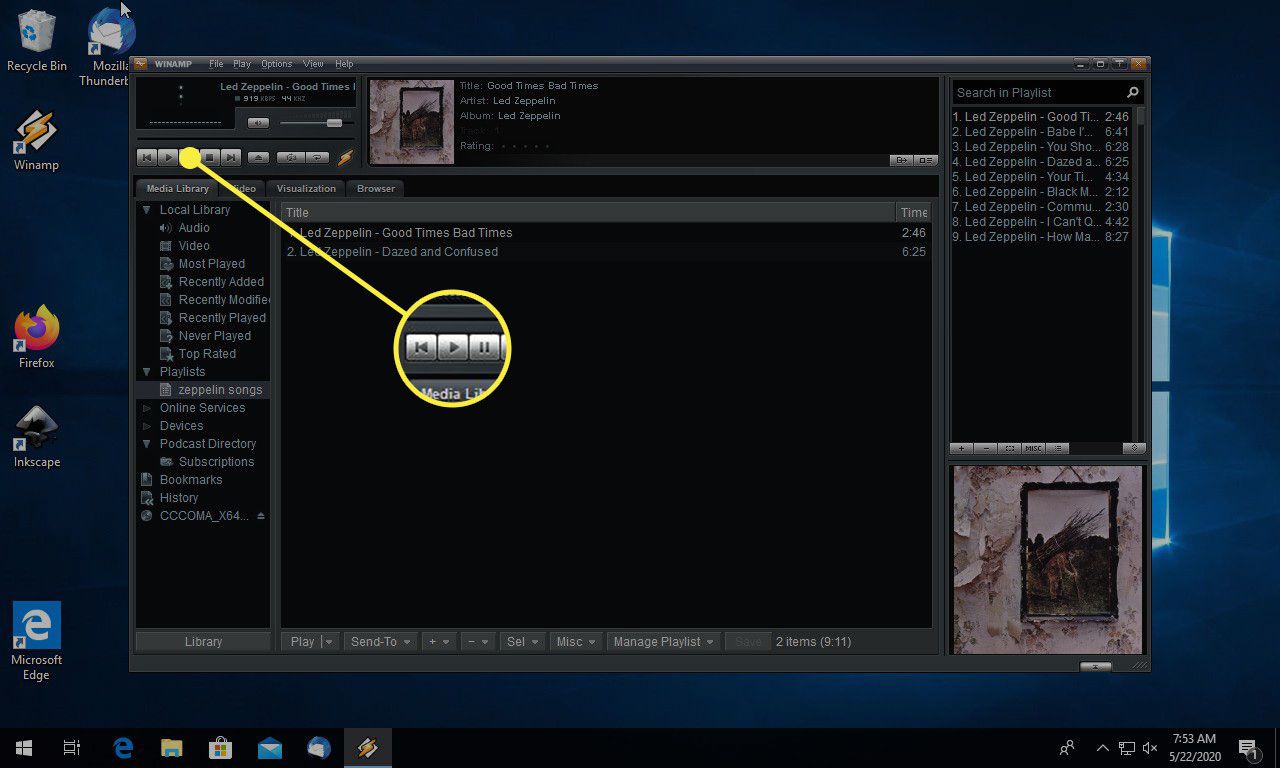Expand the Online Services node
The height and width of the screenshot is (768, 1280).
(x=147, y=408)
